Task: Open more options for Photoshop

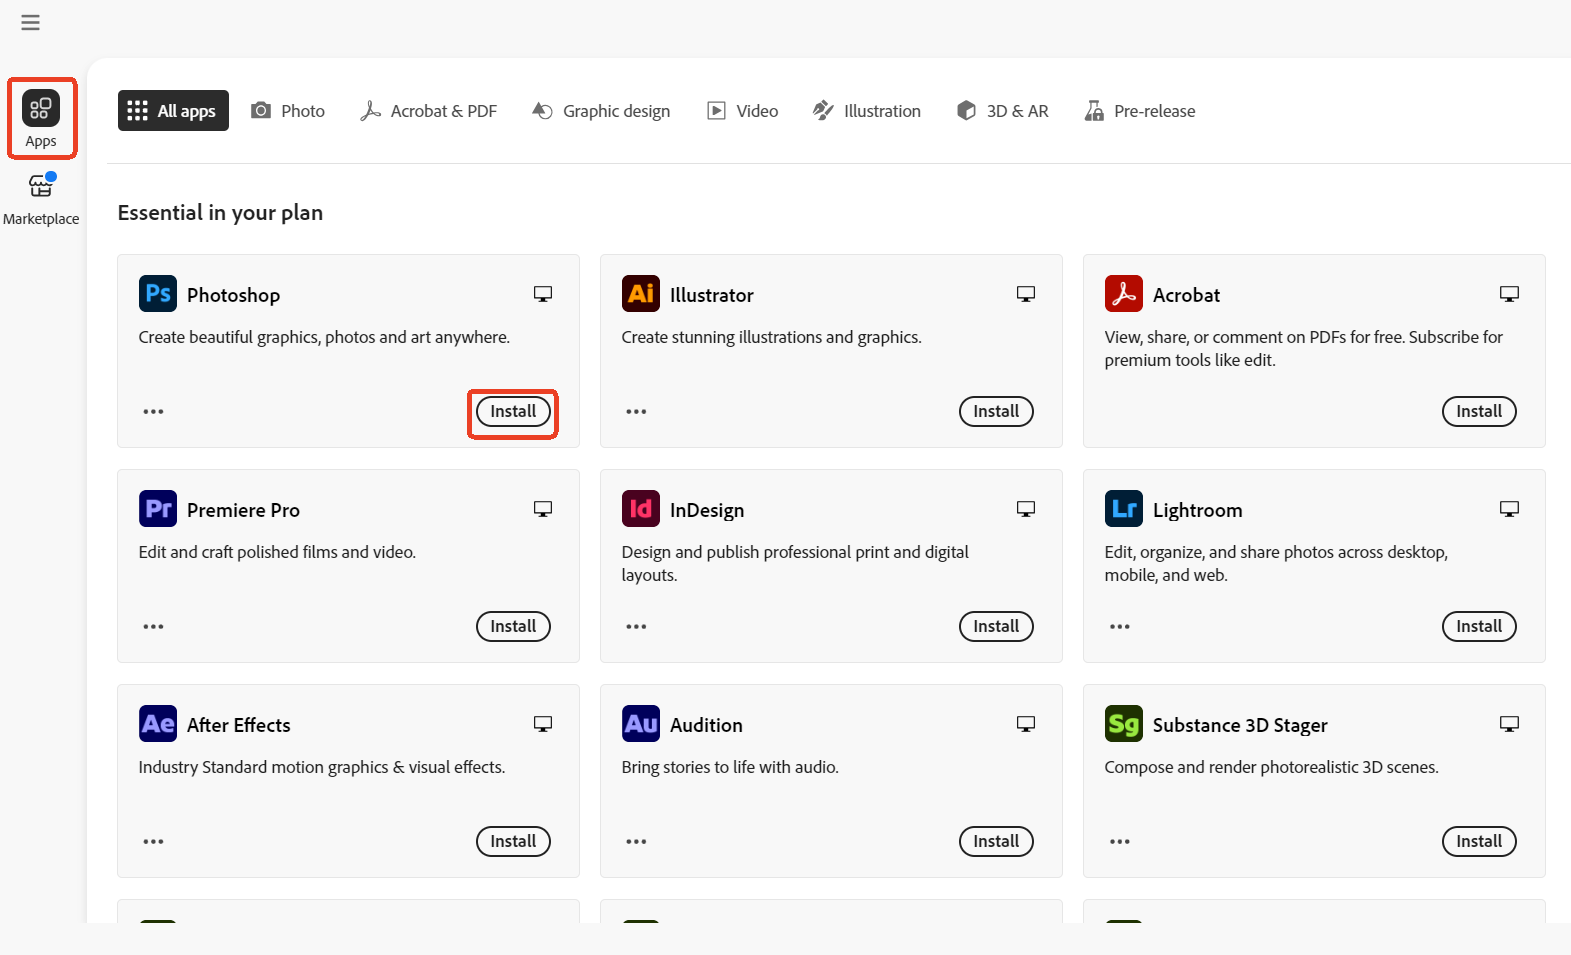Action: 153,412
